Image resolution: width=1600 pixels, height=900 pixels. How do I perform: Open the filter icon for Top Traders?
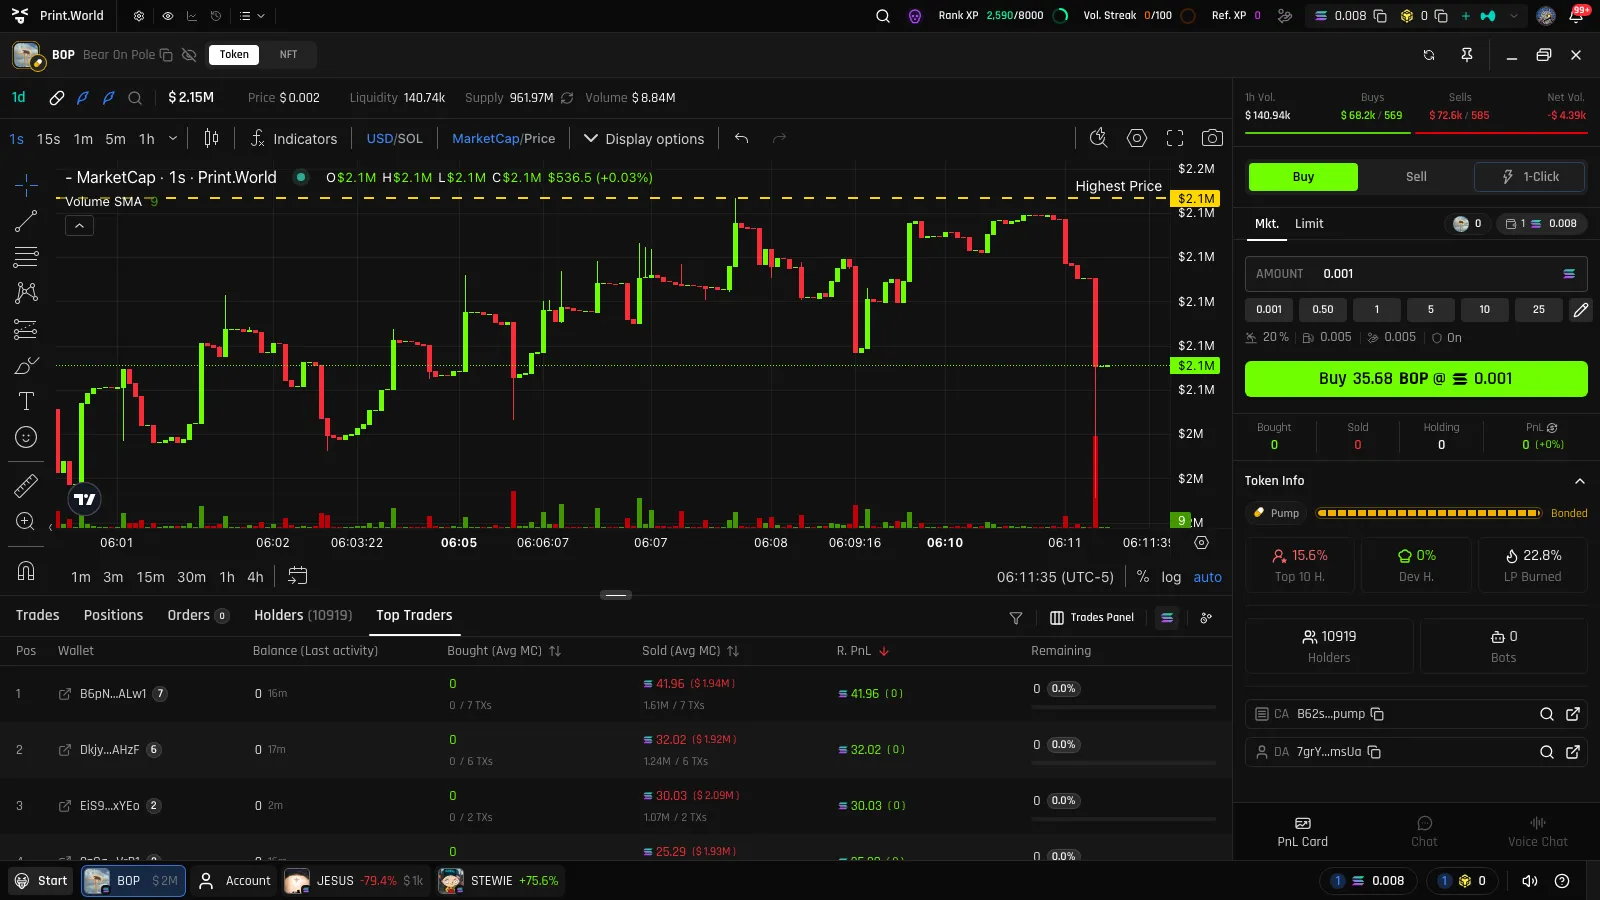click(1016, 618)
